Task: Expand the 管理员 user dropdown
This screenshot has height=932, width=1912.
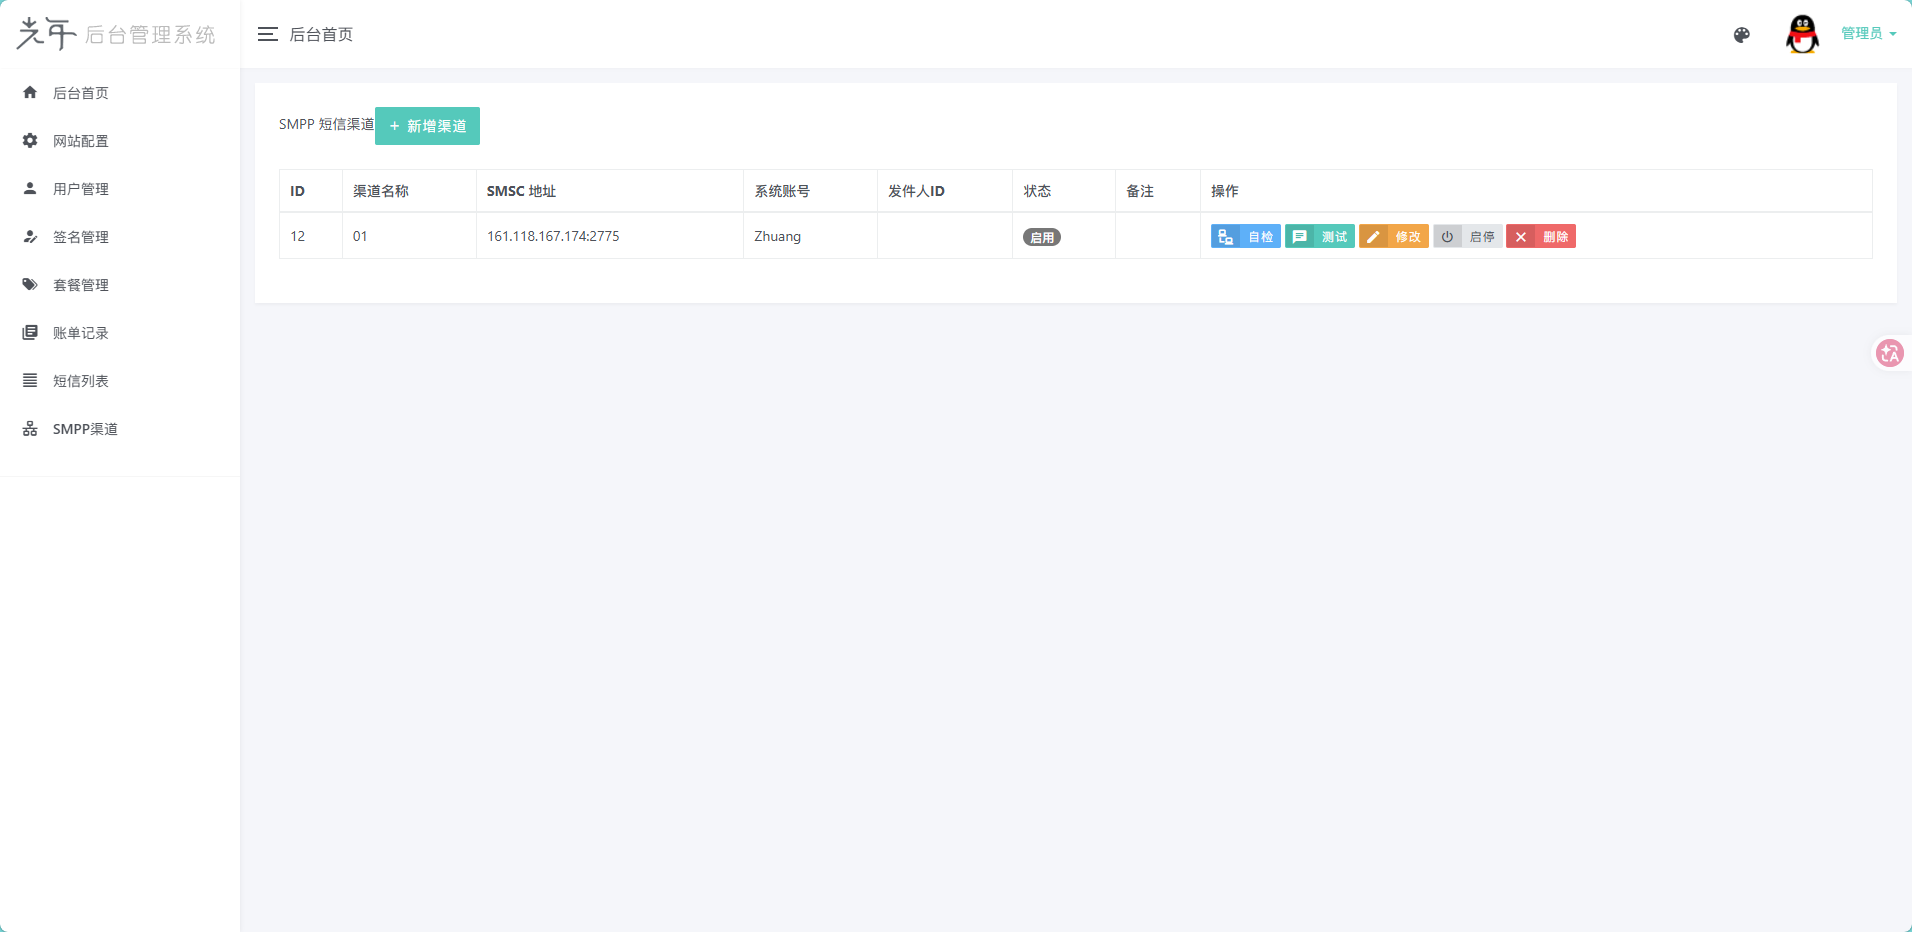Action: coord(1868,33)
